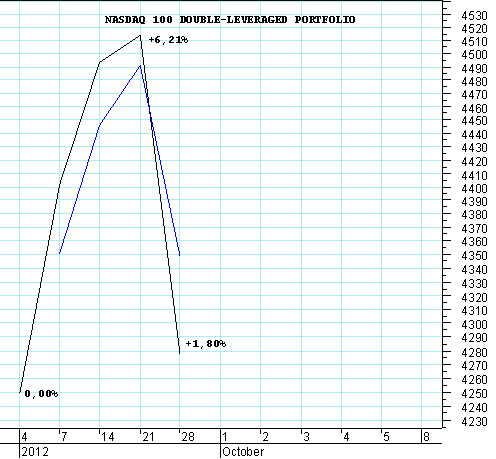
Task: Select the '+1,80%' end label
Action: coord(206,343)
